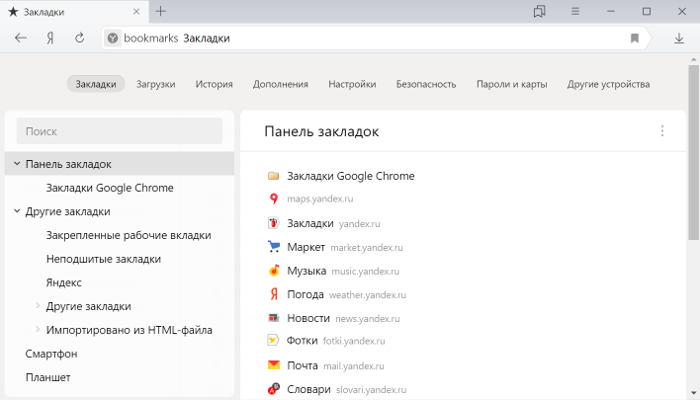Viewport: 700px width, 400px height.
Task: Open the downloads arrow icon
Action: coord(679,38)
